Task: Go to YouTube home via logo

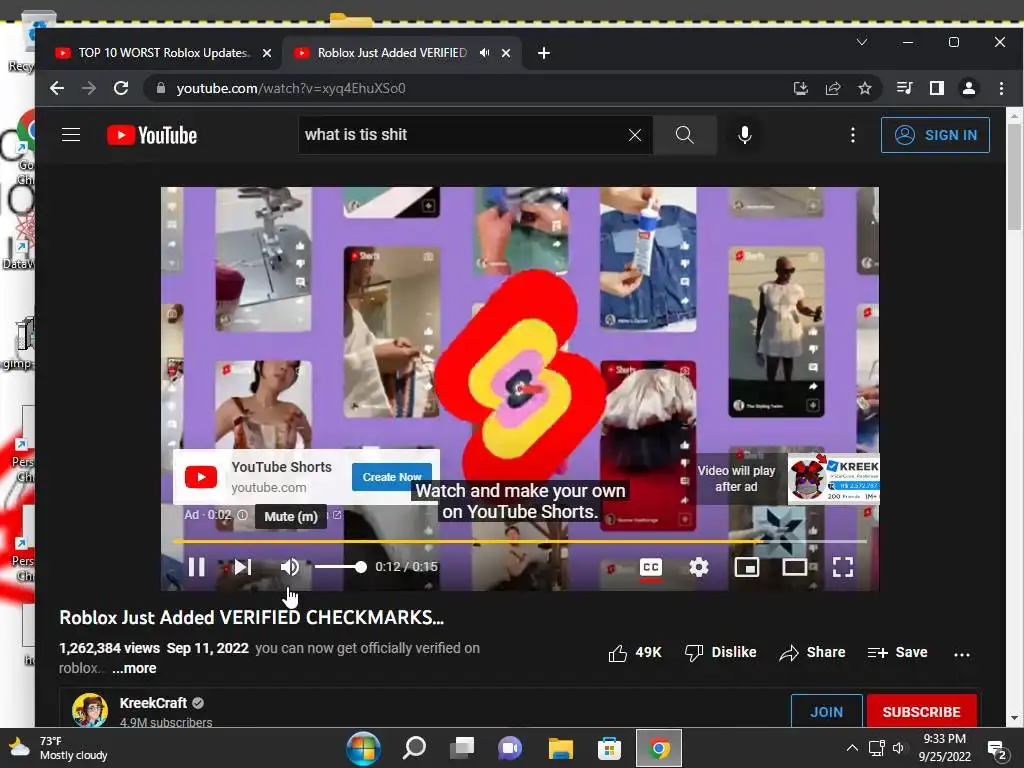Action: [152, 135]
